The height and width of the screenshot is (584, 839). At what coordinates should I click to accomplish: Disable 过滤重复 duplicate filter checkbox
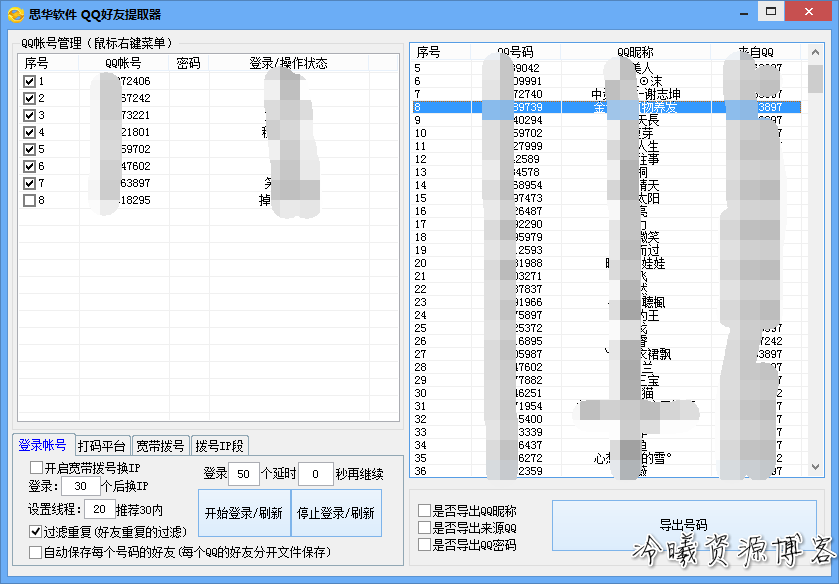[35, 532]
